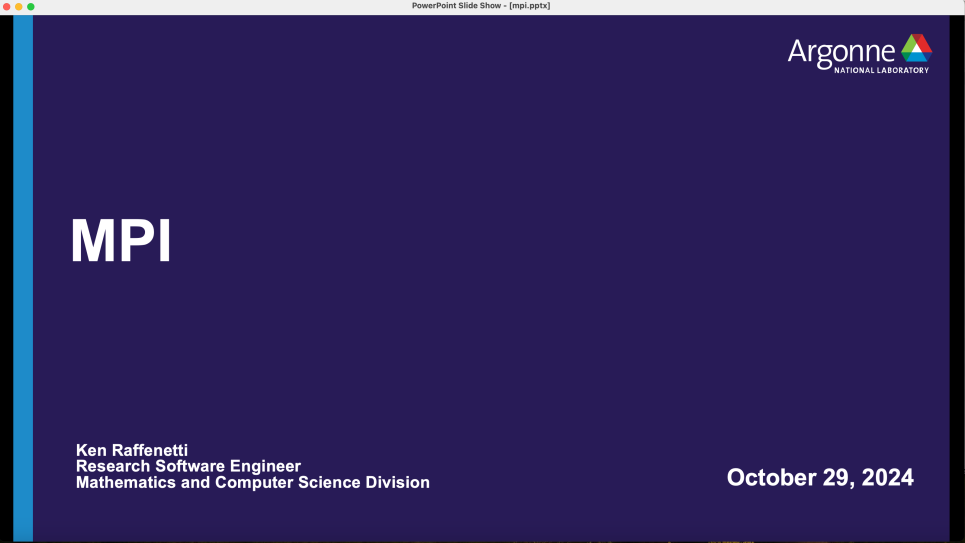Click the window title PowerPoint Slide Show - [mpi.pptx]
This screenshot has width=965, height=543.
click(481, 6)
